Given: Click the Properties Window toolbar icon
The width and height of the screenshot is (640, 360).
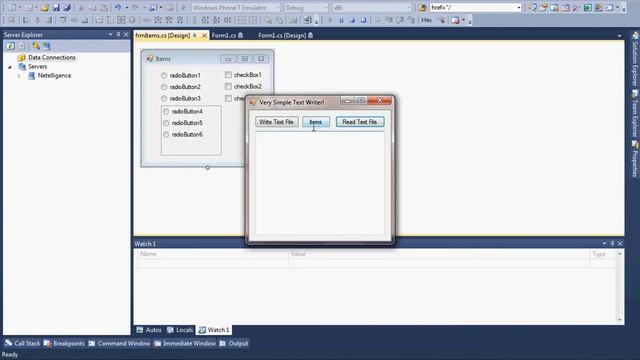Looking at the screenshot, I should pos(543,8).
